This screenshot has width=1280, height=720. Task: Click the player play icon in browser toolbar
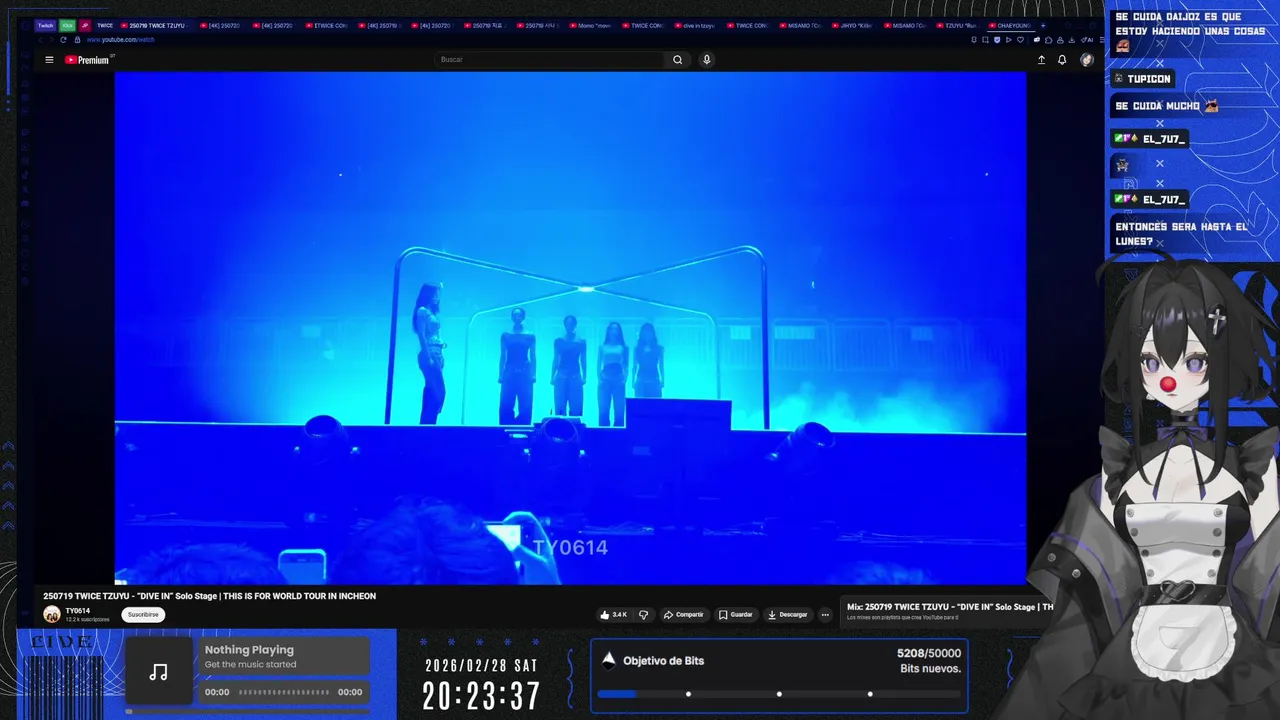[1009, 40]
